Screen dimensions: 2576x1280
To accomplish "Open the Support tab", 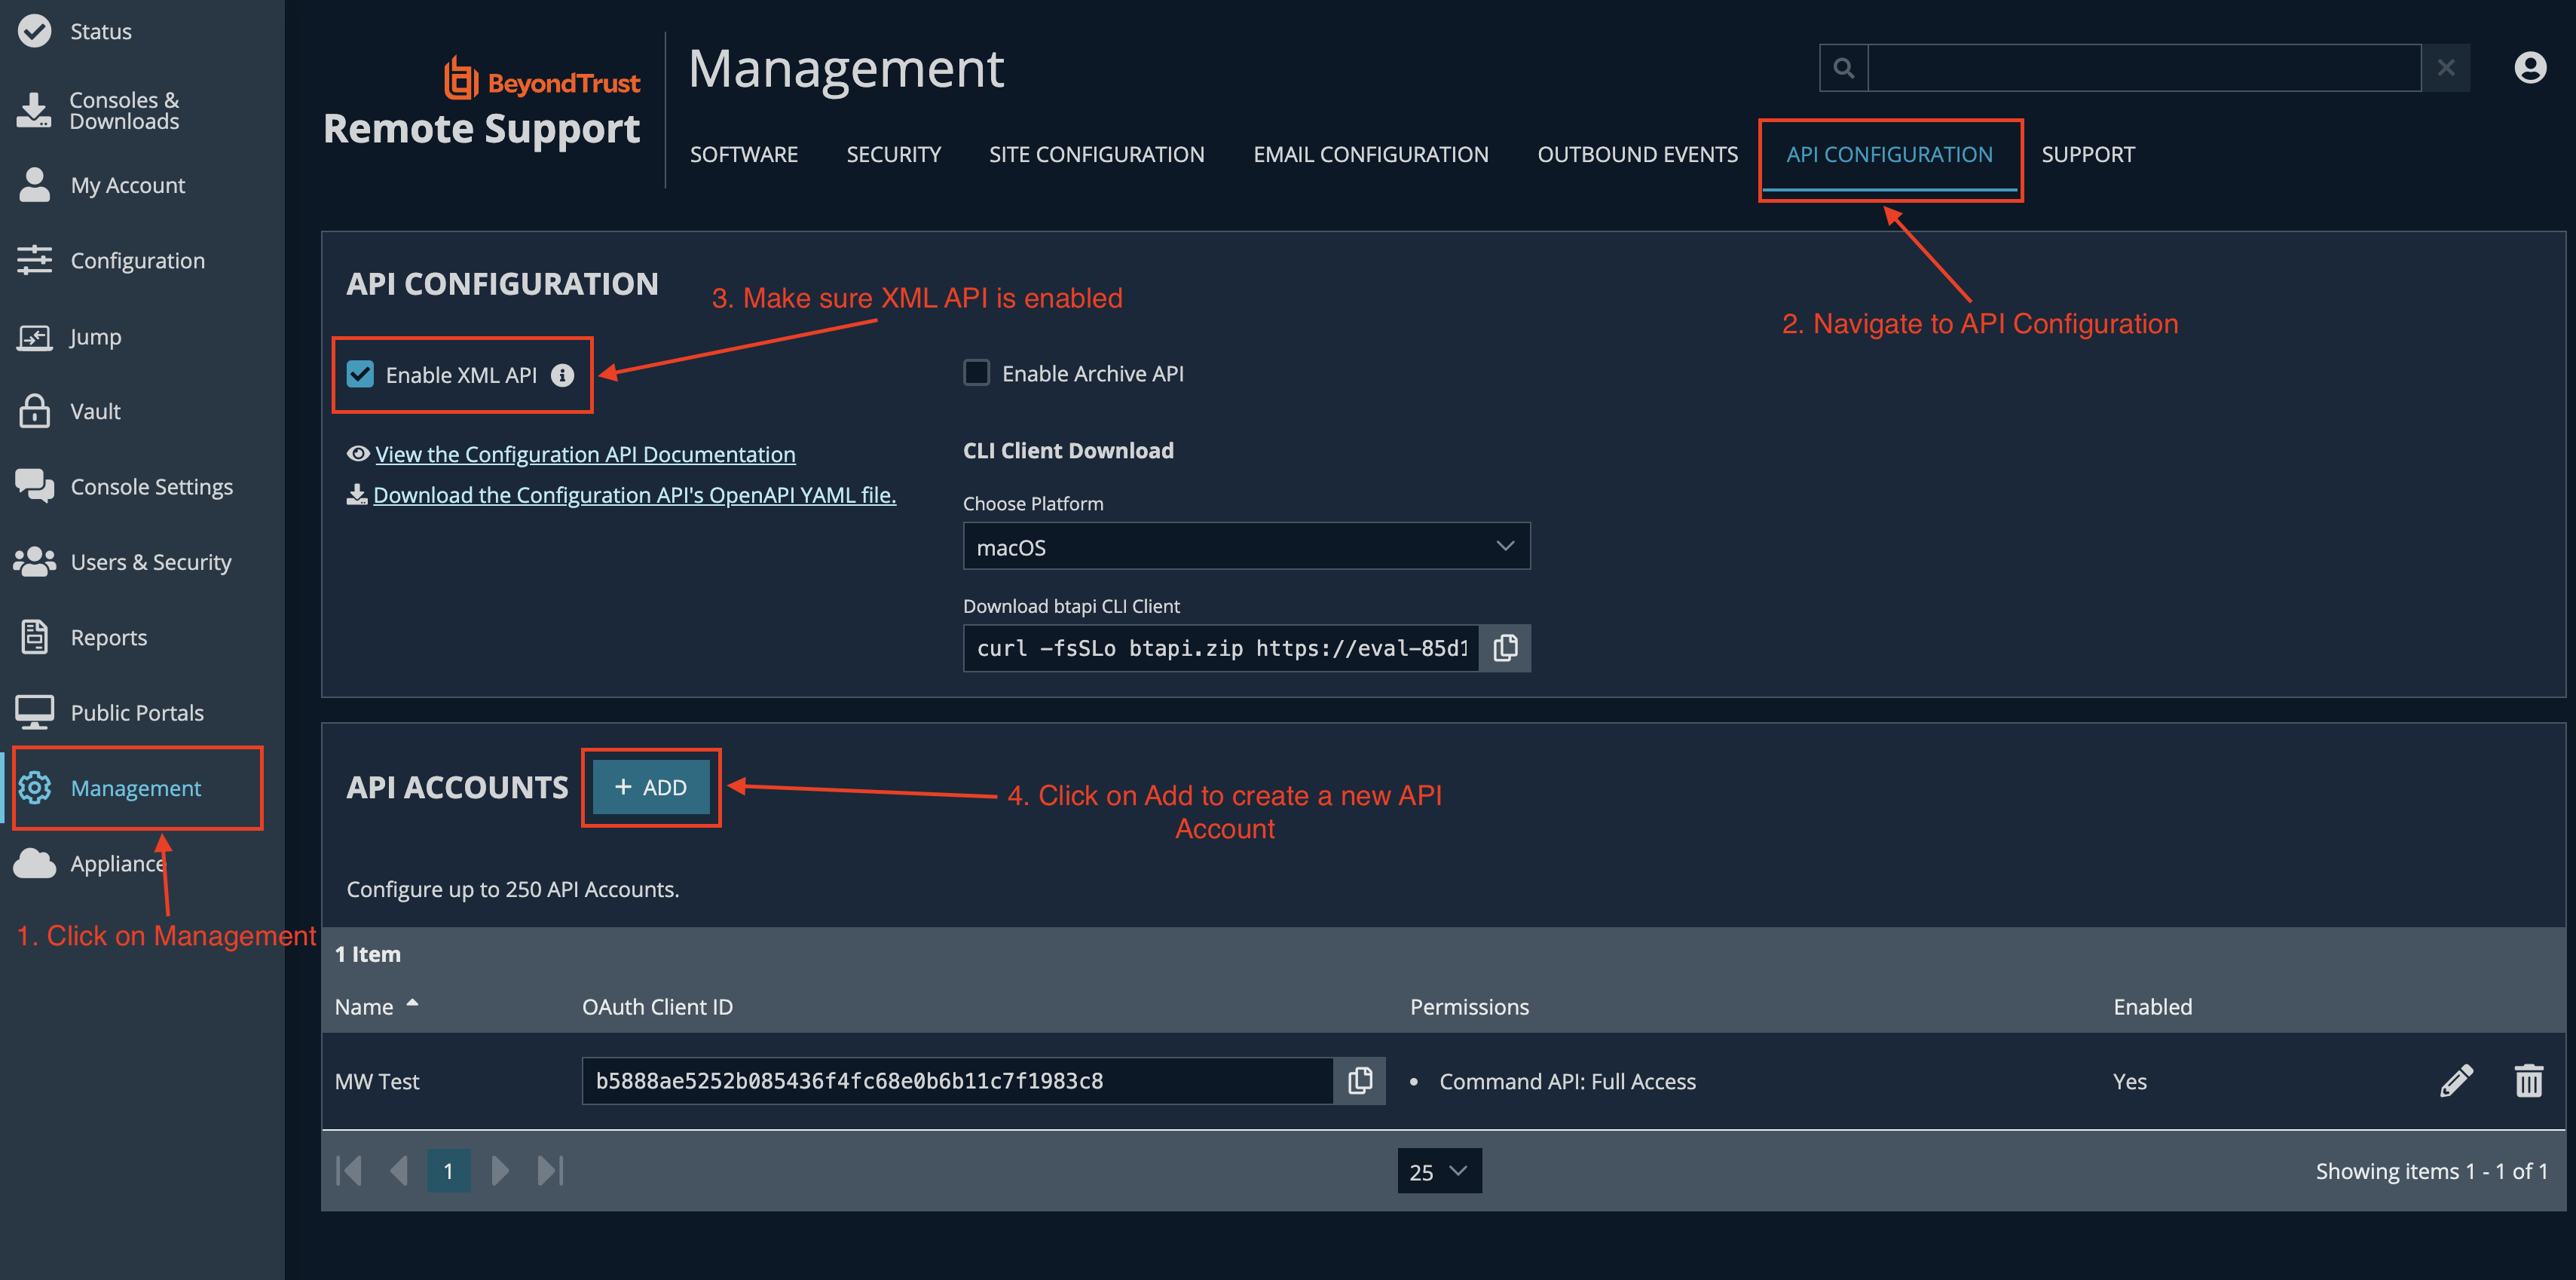I will click(x=2088, y=154).
